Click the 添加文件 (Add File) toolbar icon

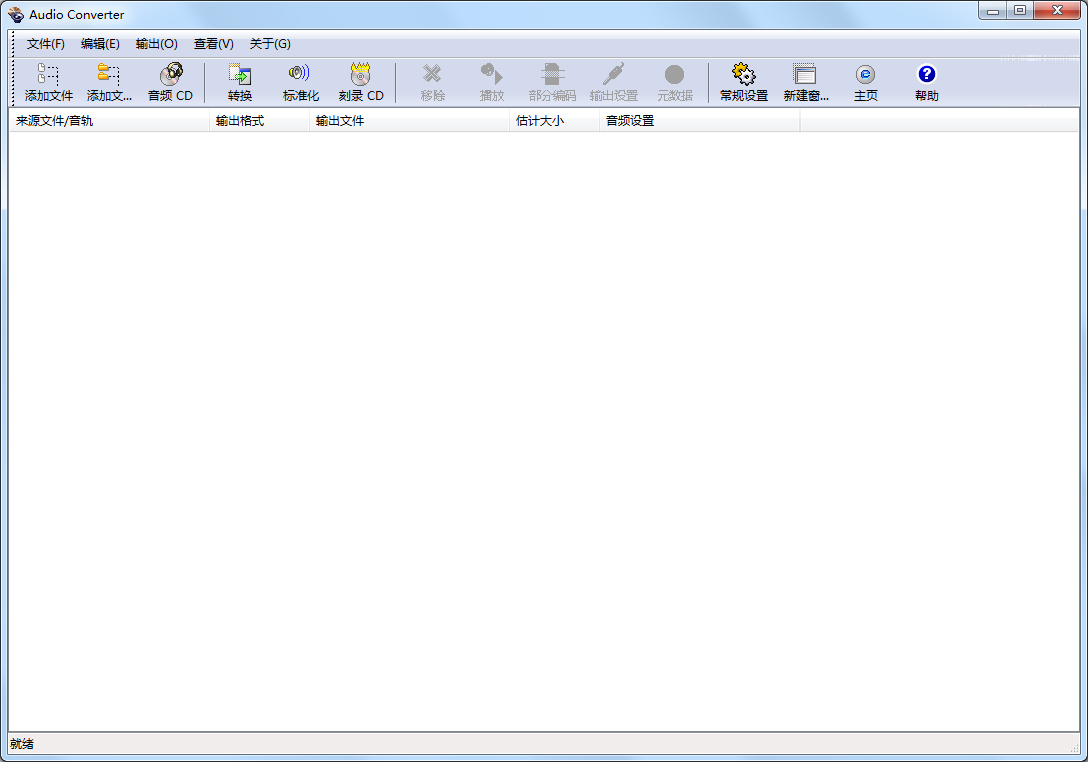pyautogui.click(x=47, y=81)
